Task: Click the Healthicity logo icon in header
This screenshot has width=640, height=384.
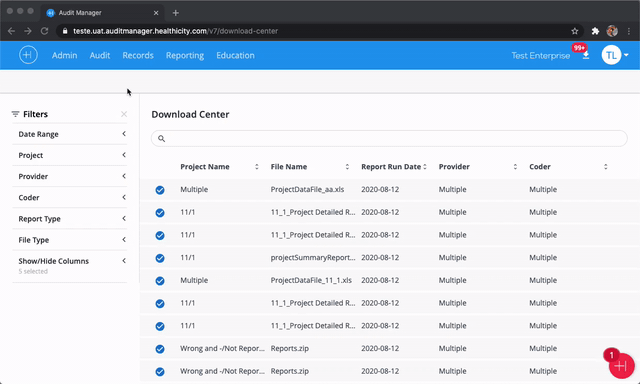Action: click(x=28, y=55)
